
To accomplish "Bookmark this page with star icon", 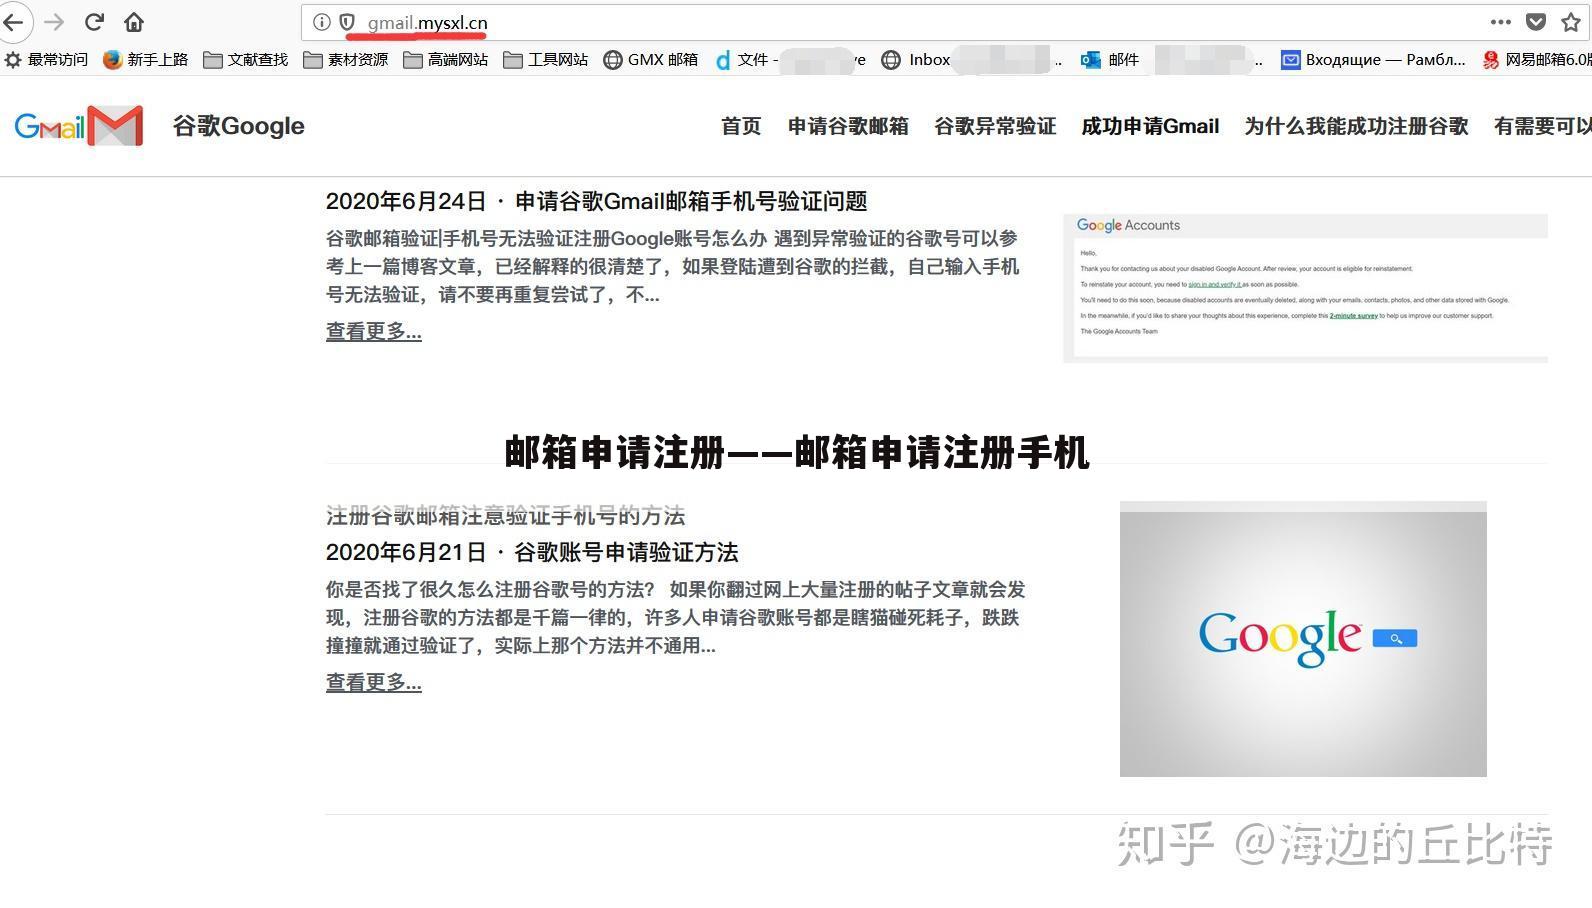I will (1570, 22).
